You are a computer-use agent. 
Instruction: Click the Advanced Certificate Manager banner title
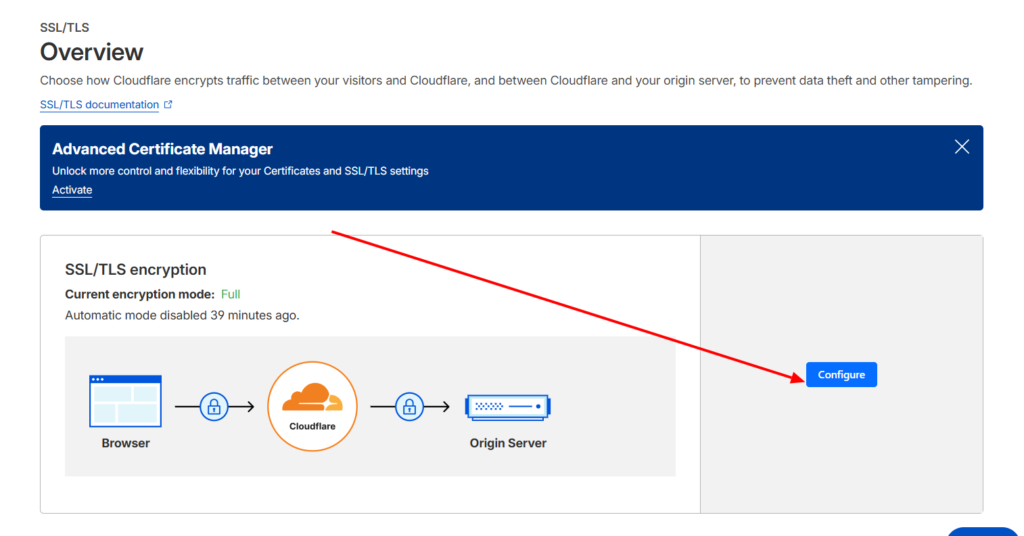point(162,149)
